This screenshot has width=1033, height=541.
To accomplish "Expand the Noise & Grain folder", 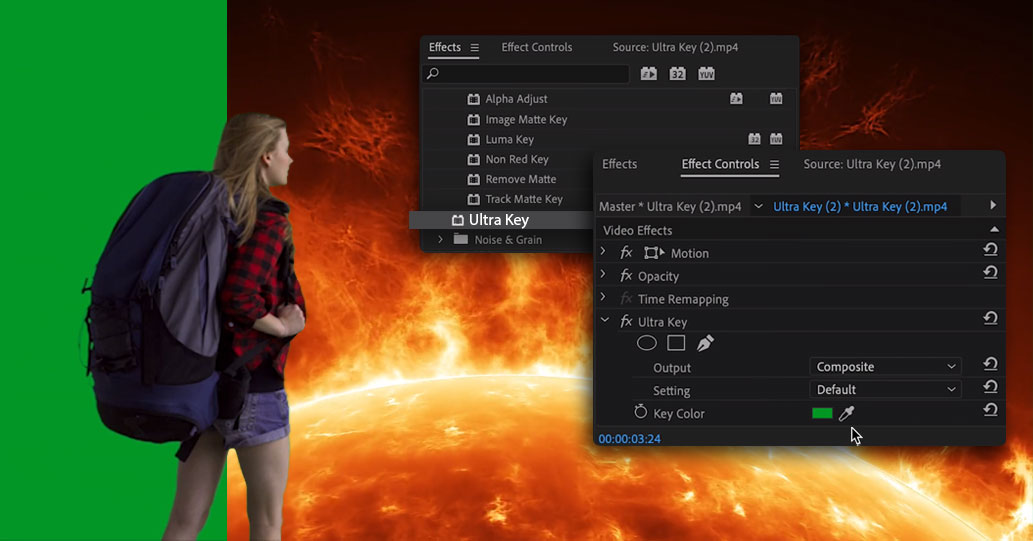I will click(x=440, y=240).
